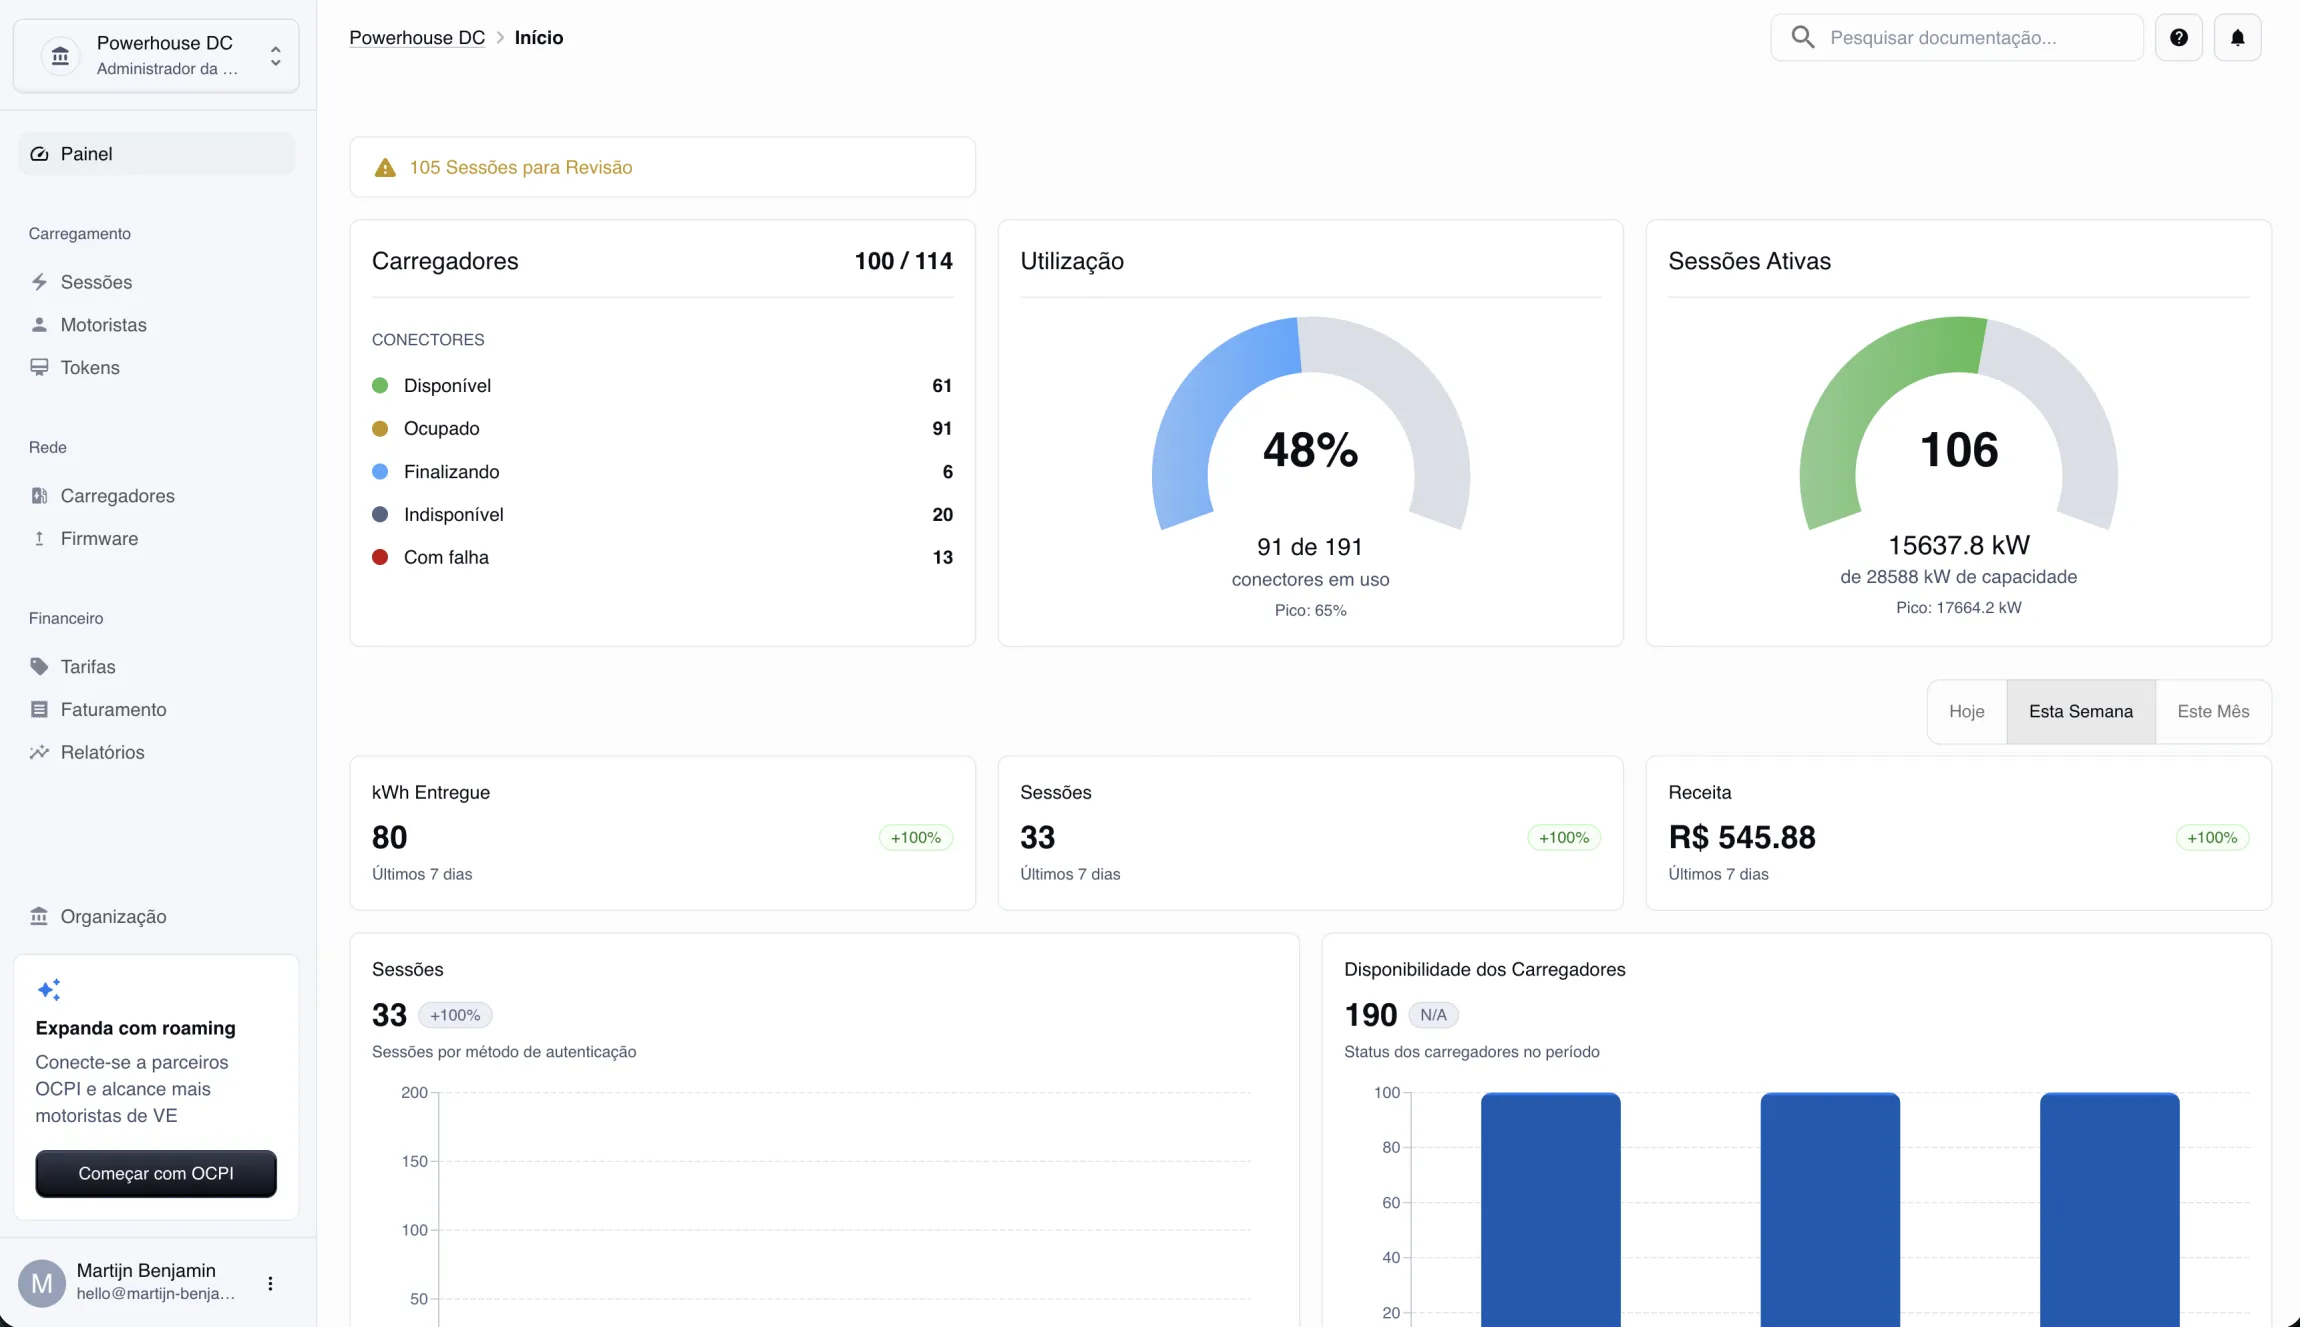The height and width of the screenshot is (1327, 2300).
Task: Open the notifications bell
Action: (x=2237, y=38)
